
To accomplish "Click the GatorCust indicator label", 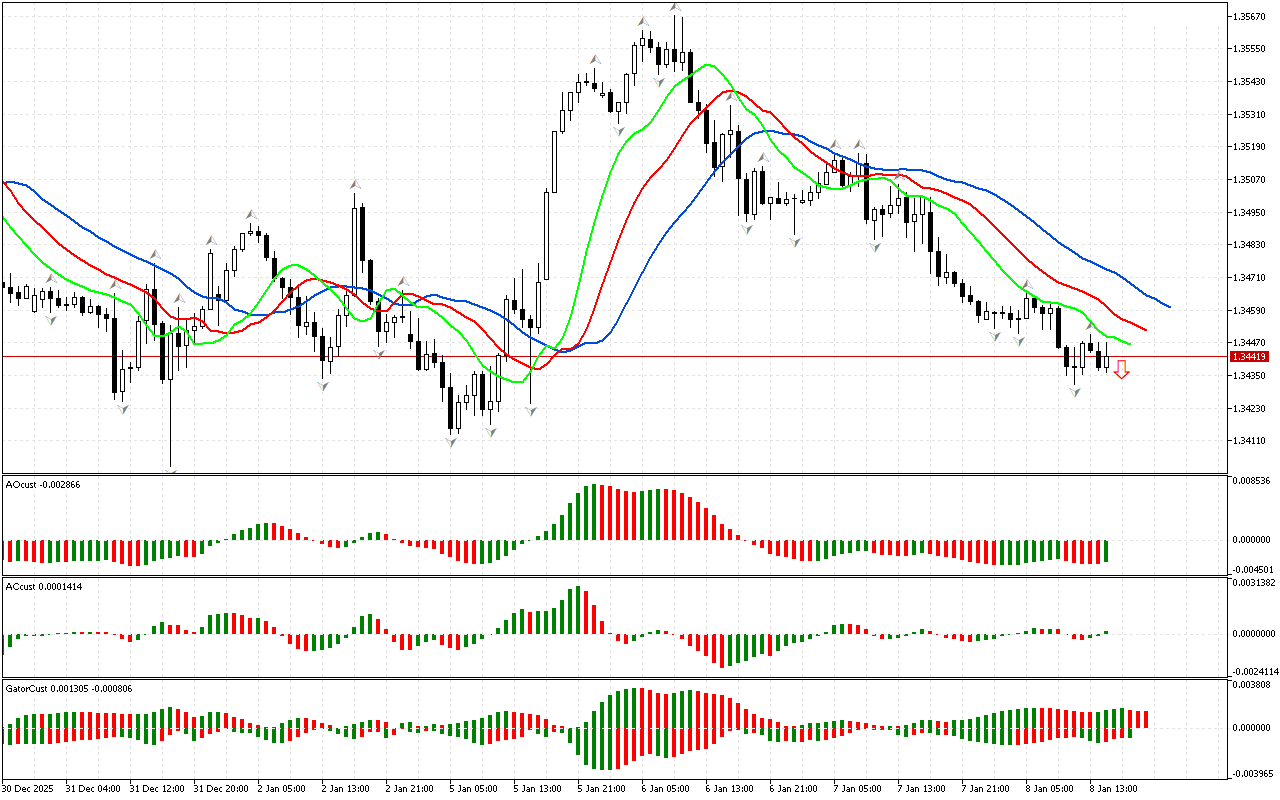I will (69, 688).
